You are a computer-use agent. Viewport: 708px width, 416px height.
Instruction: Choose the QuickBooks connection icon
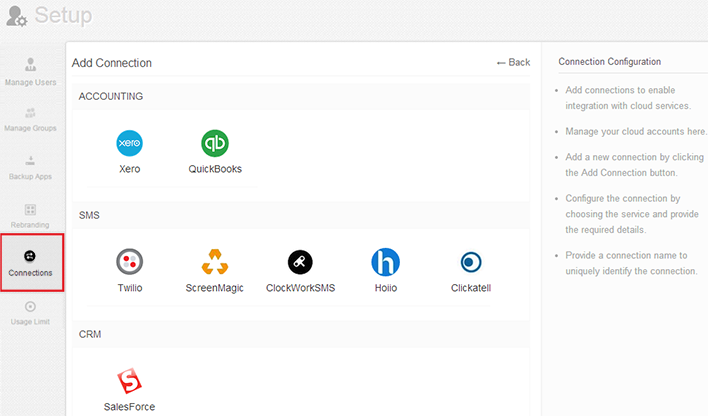(215, 143)
